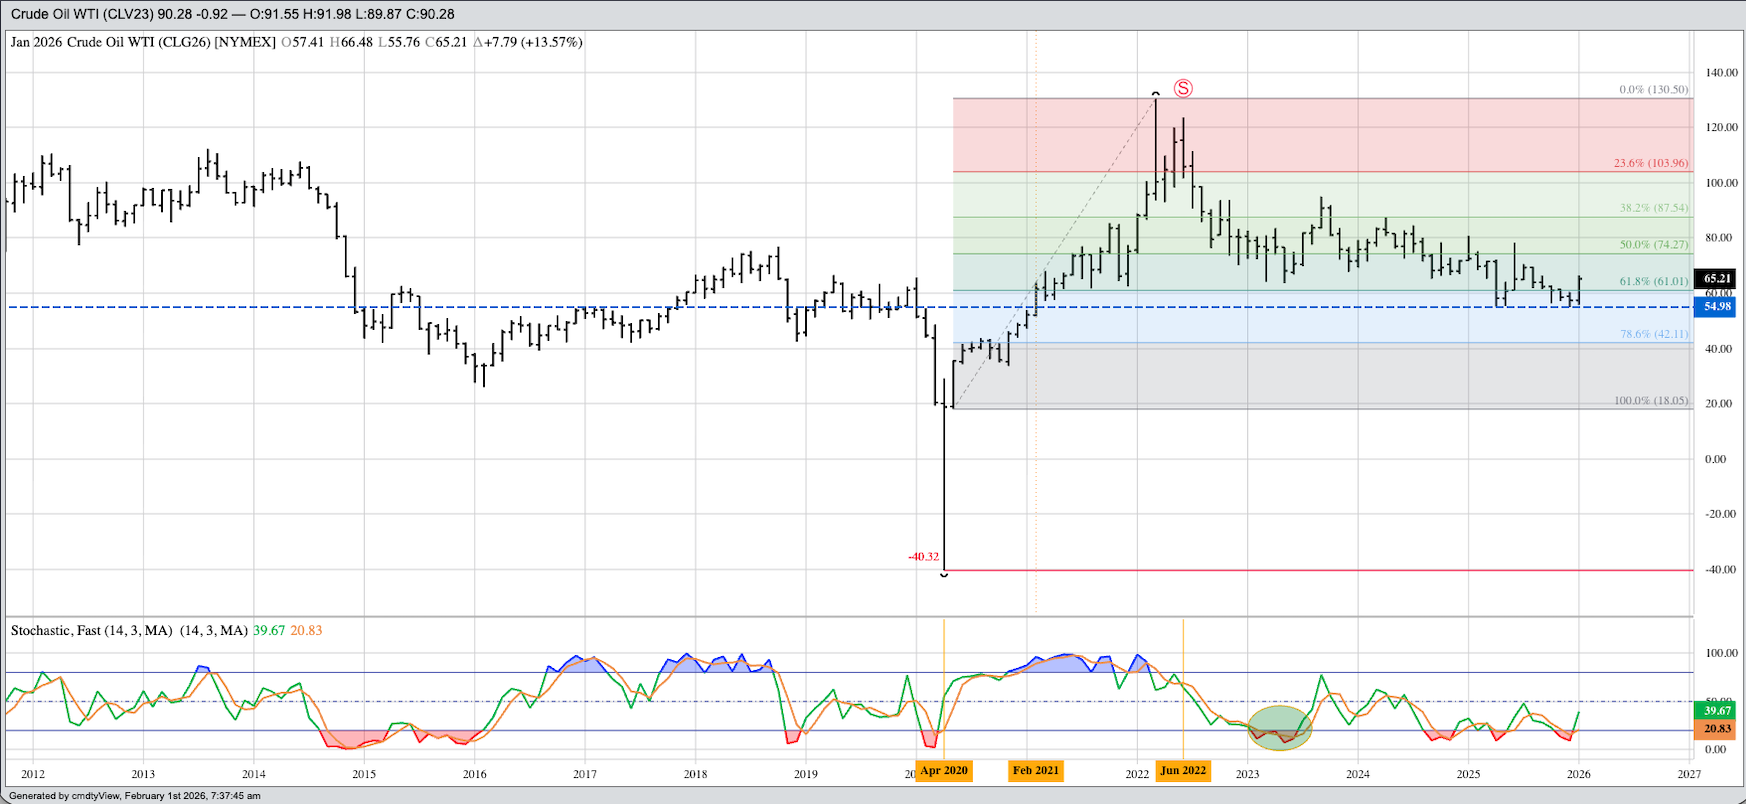The height and width of the screenshot is (804, 1746).
Task: Select the Jun 2022 date marker
Action: [1182, 771]
